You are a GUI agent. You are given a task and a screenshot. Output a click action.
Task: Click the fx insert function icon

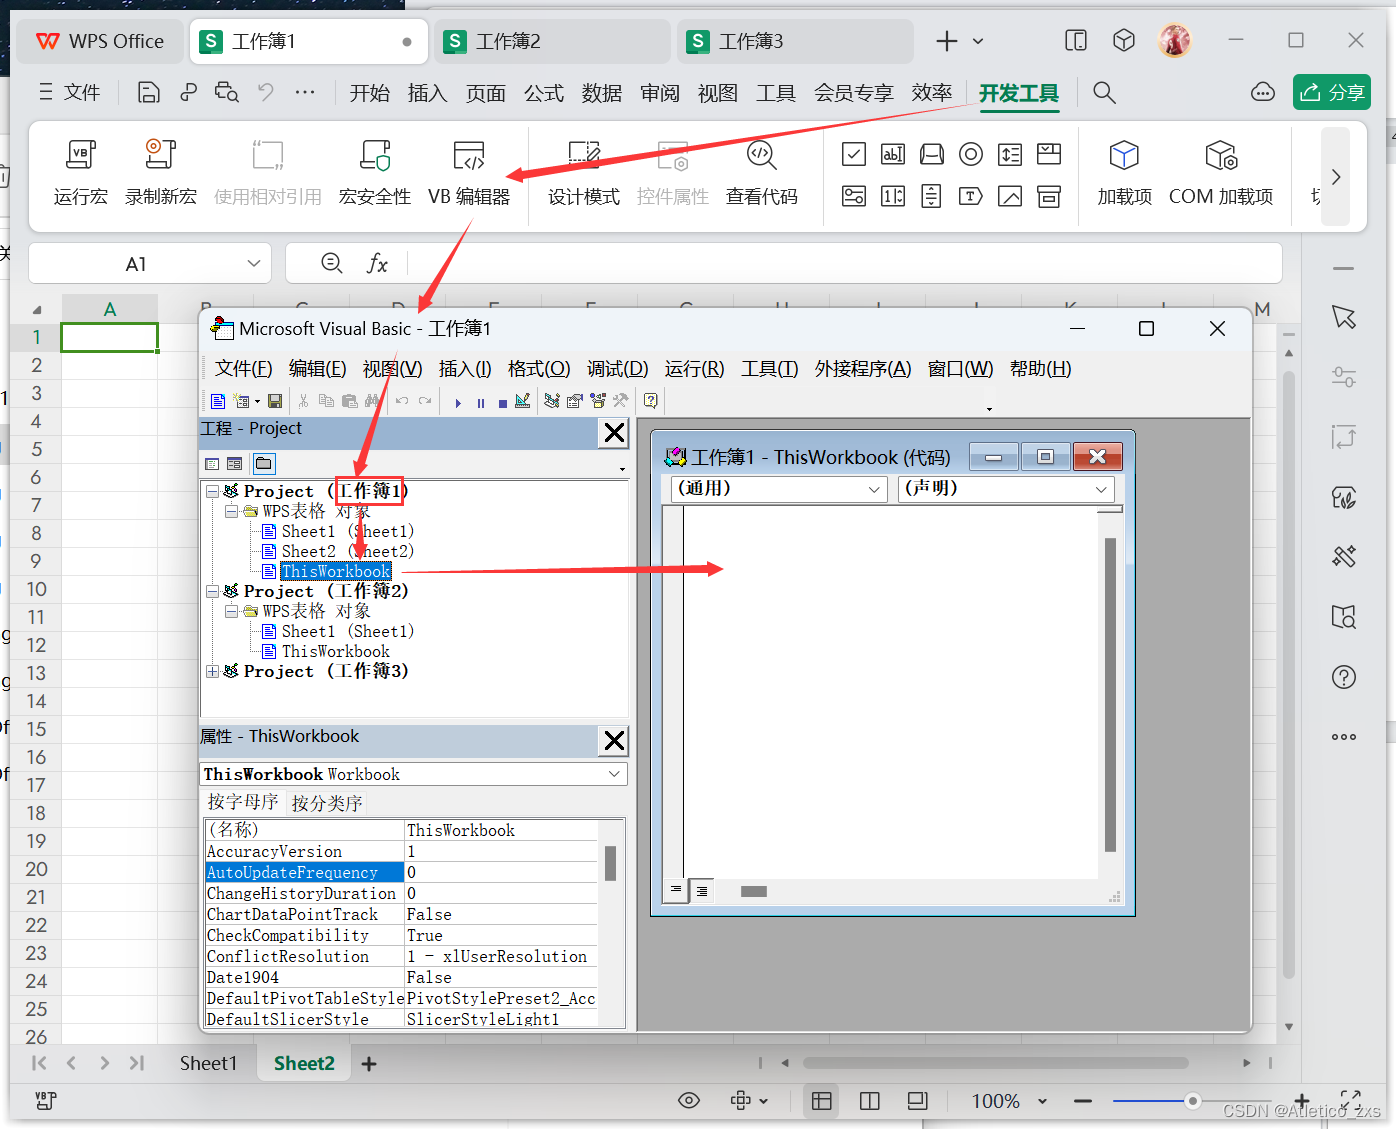377,263
